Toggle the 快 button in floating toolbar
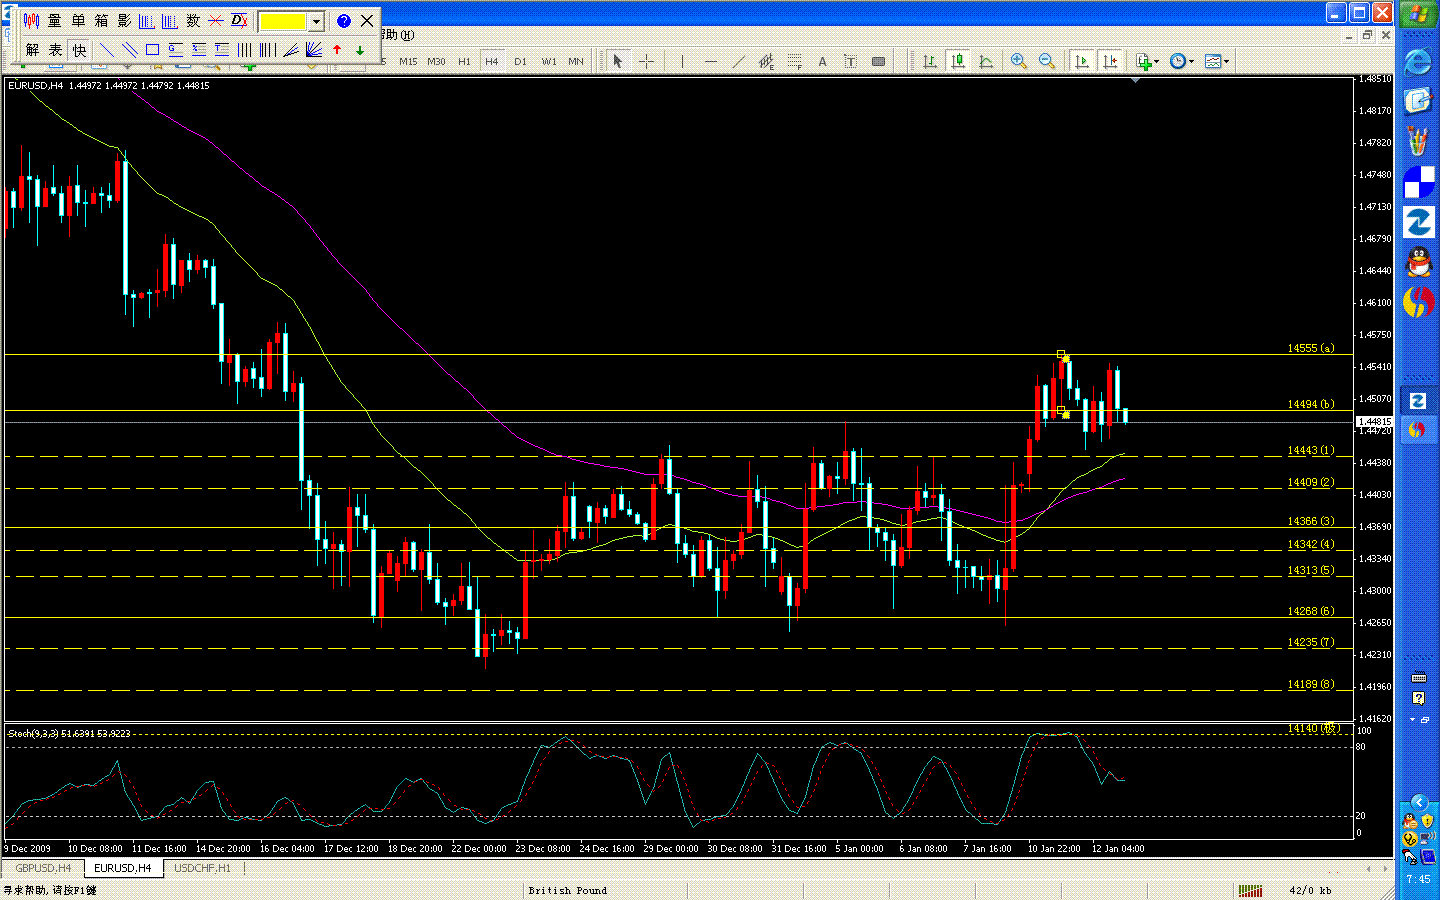The image size is (1440, 900). [79, 50]
